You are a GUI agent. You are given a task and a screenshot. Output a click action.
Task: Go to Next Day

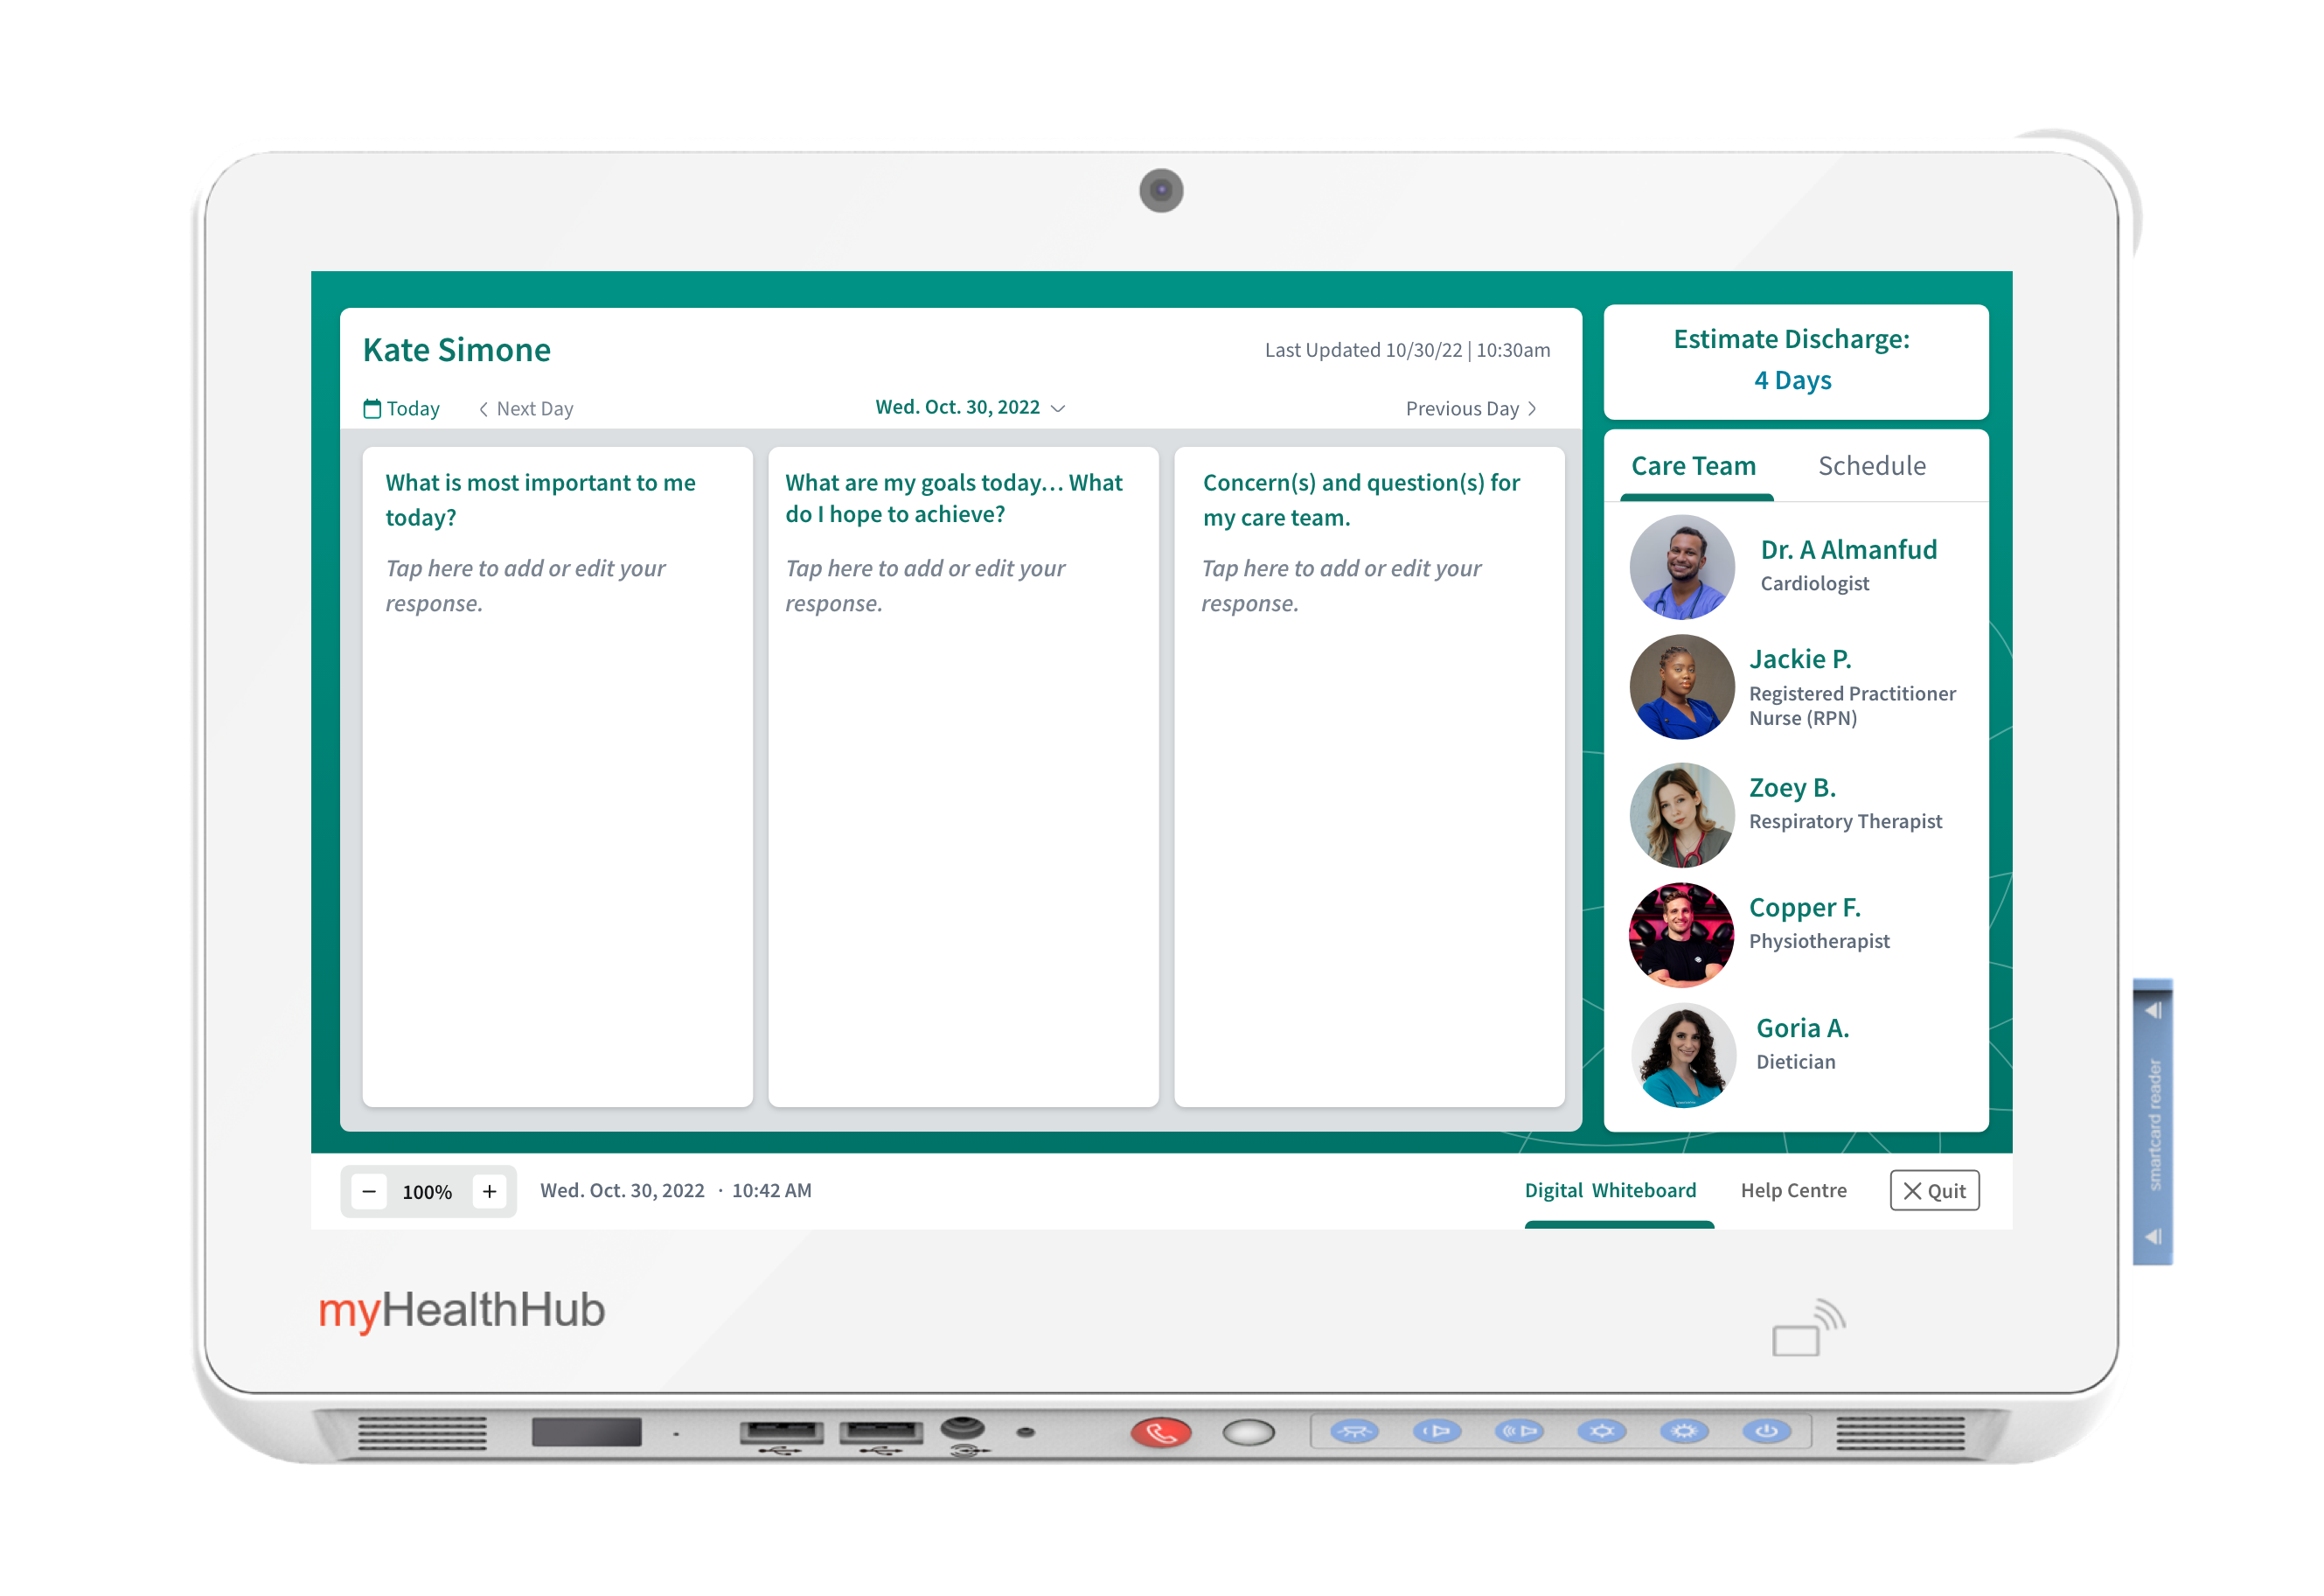tap(525, 408)
